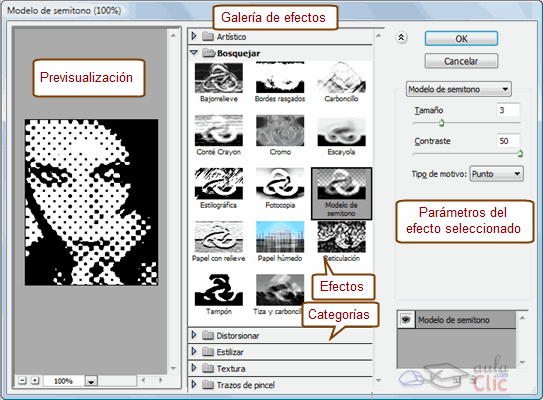Click the gallery scrollbar up arrow
This screenshot has height=400, width=543.
378,36
